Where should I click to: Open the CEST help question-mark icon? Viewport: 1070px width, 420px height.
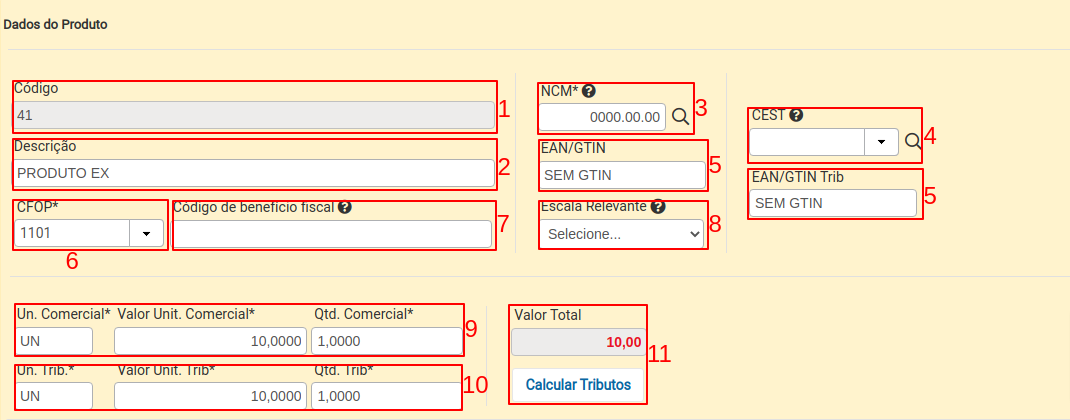point(796,115)
